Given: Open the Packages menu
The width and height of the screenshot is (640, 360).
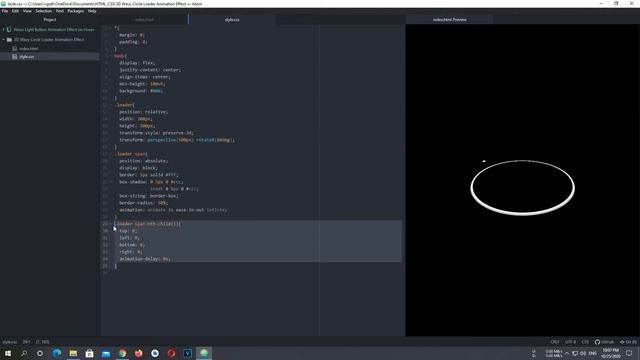Looking at the screenshot, I should [76, 11].
